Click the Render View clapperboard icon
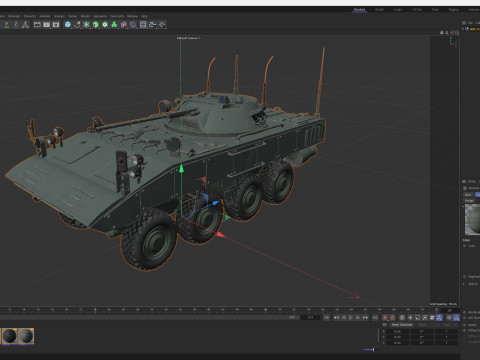This screenshot has width=480, height=360. tap(37, 25)
